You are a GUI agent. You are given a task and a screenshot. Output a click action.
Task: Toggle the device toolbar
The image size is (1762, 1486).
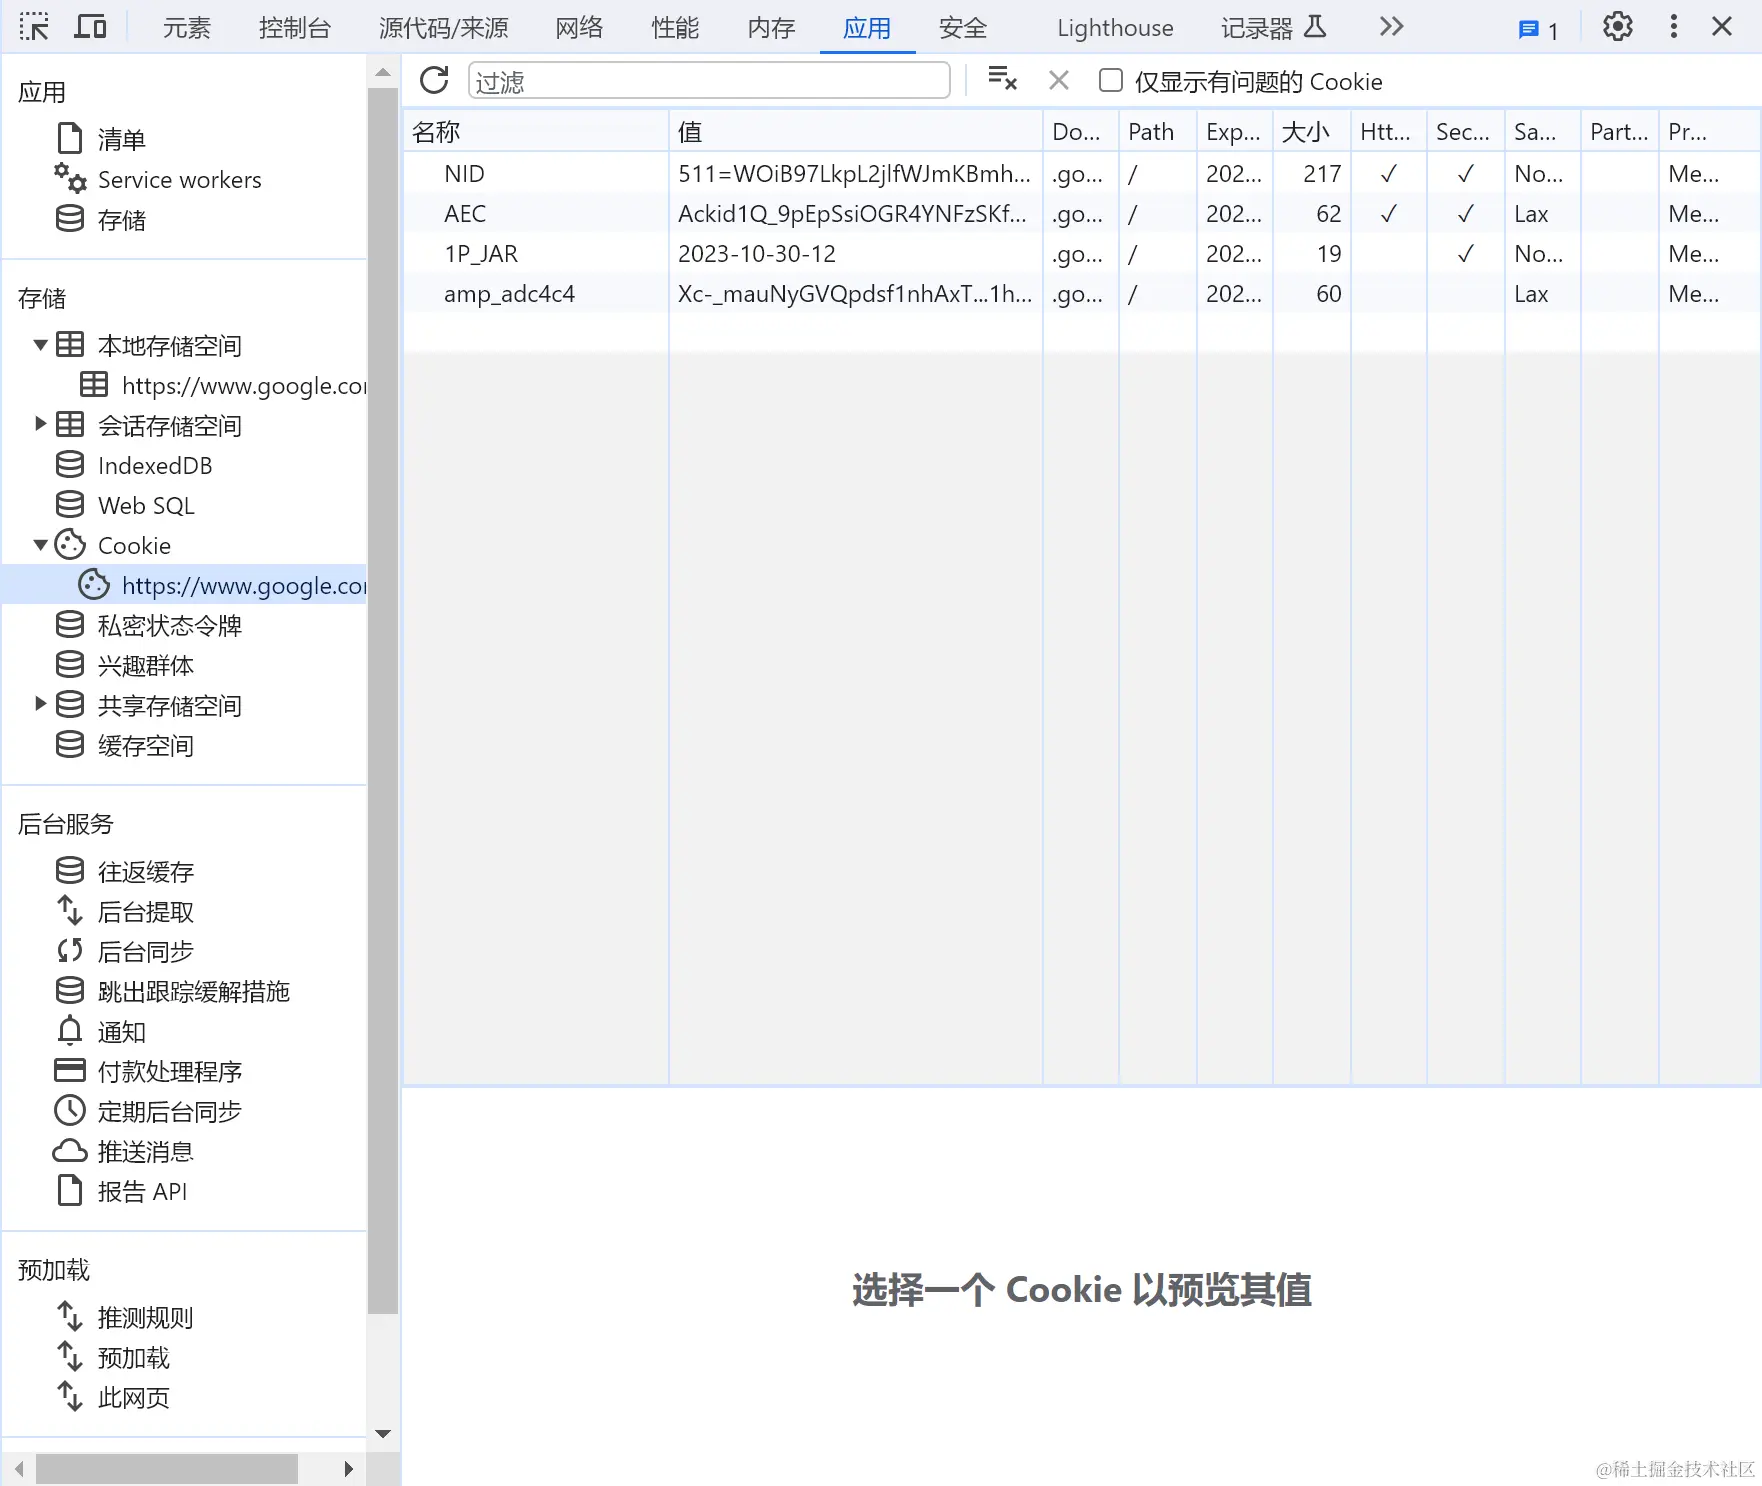point(89,27)
